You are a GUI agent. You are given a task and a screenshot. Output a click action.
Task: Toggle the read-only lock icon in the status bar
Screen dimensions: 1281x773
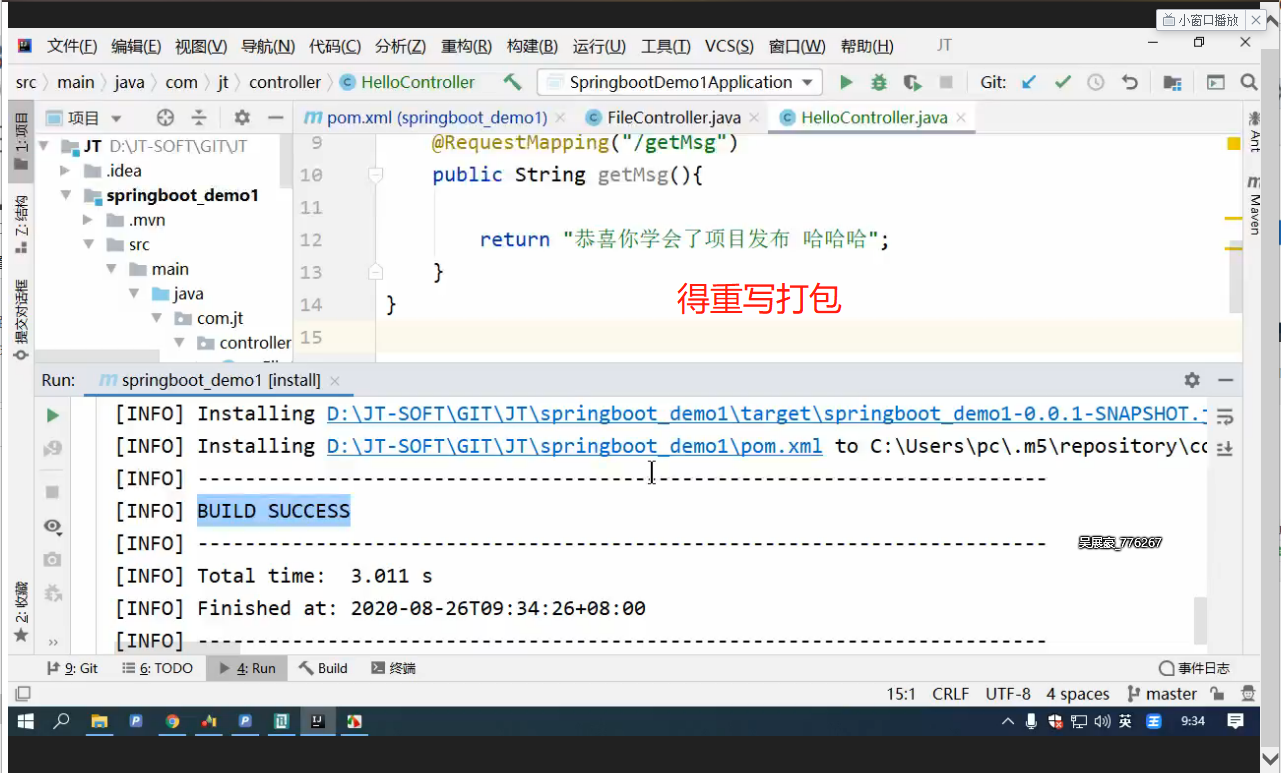coord(1217,693)
